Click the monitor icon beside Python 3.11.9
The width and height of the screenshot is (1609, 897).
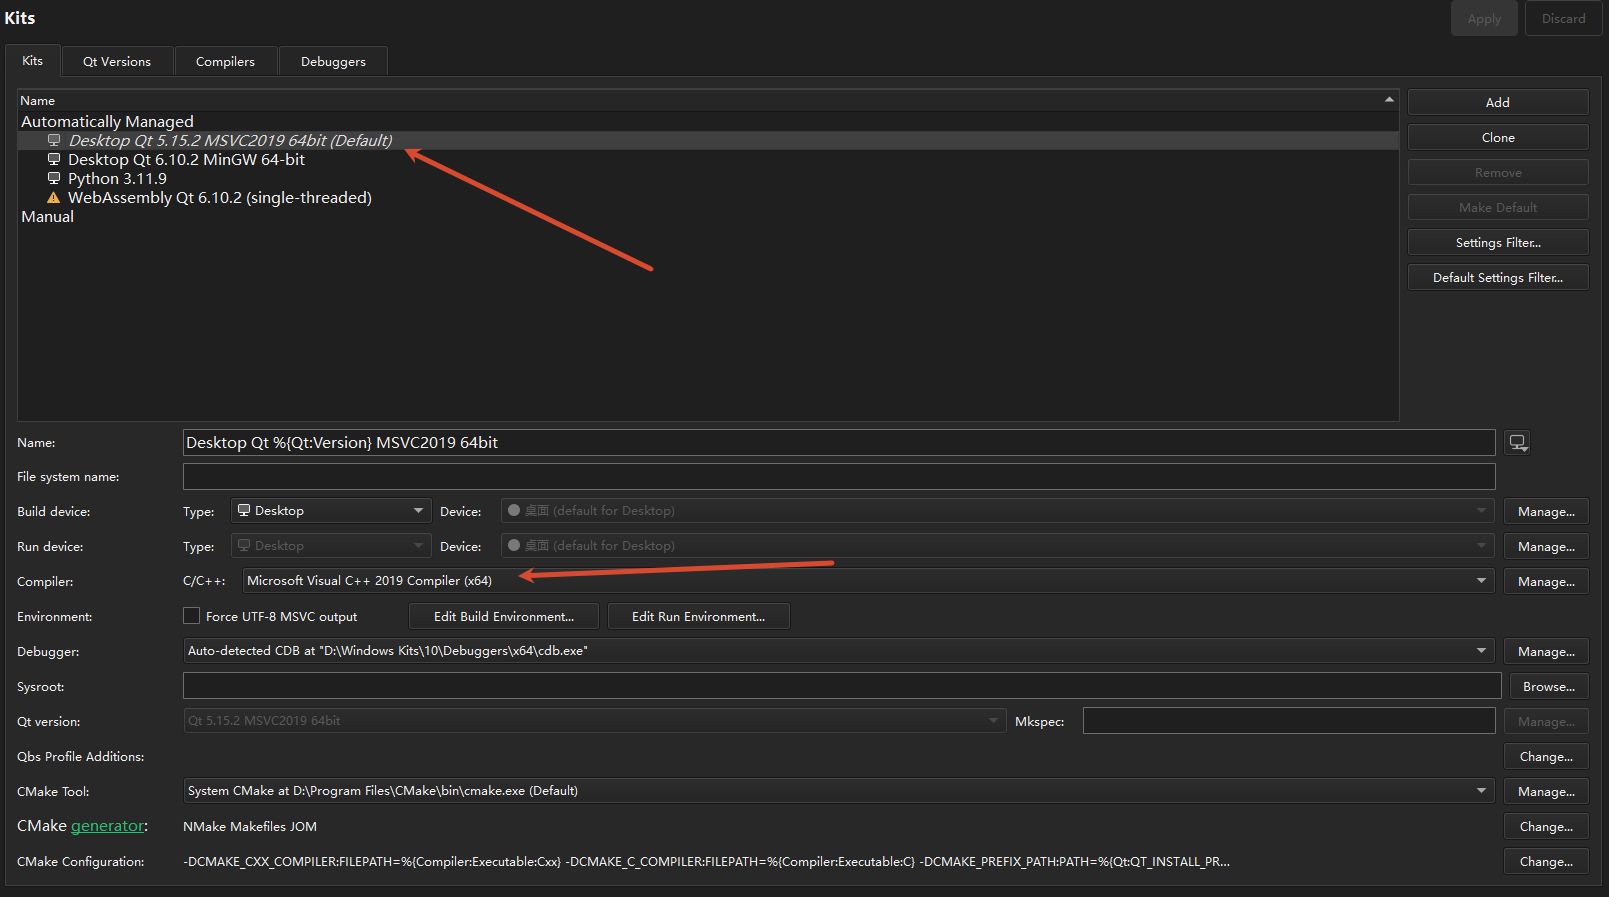point(54,179)
